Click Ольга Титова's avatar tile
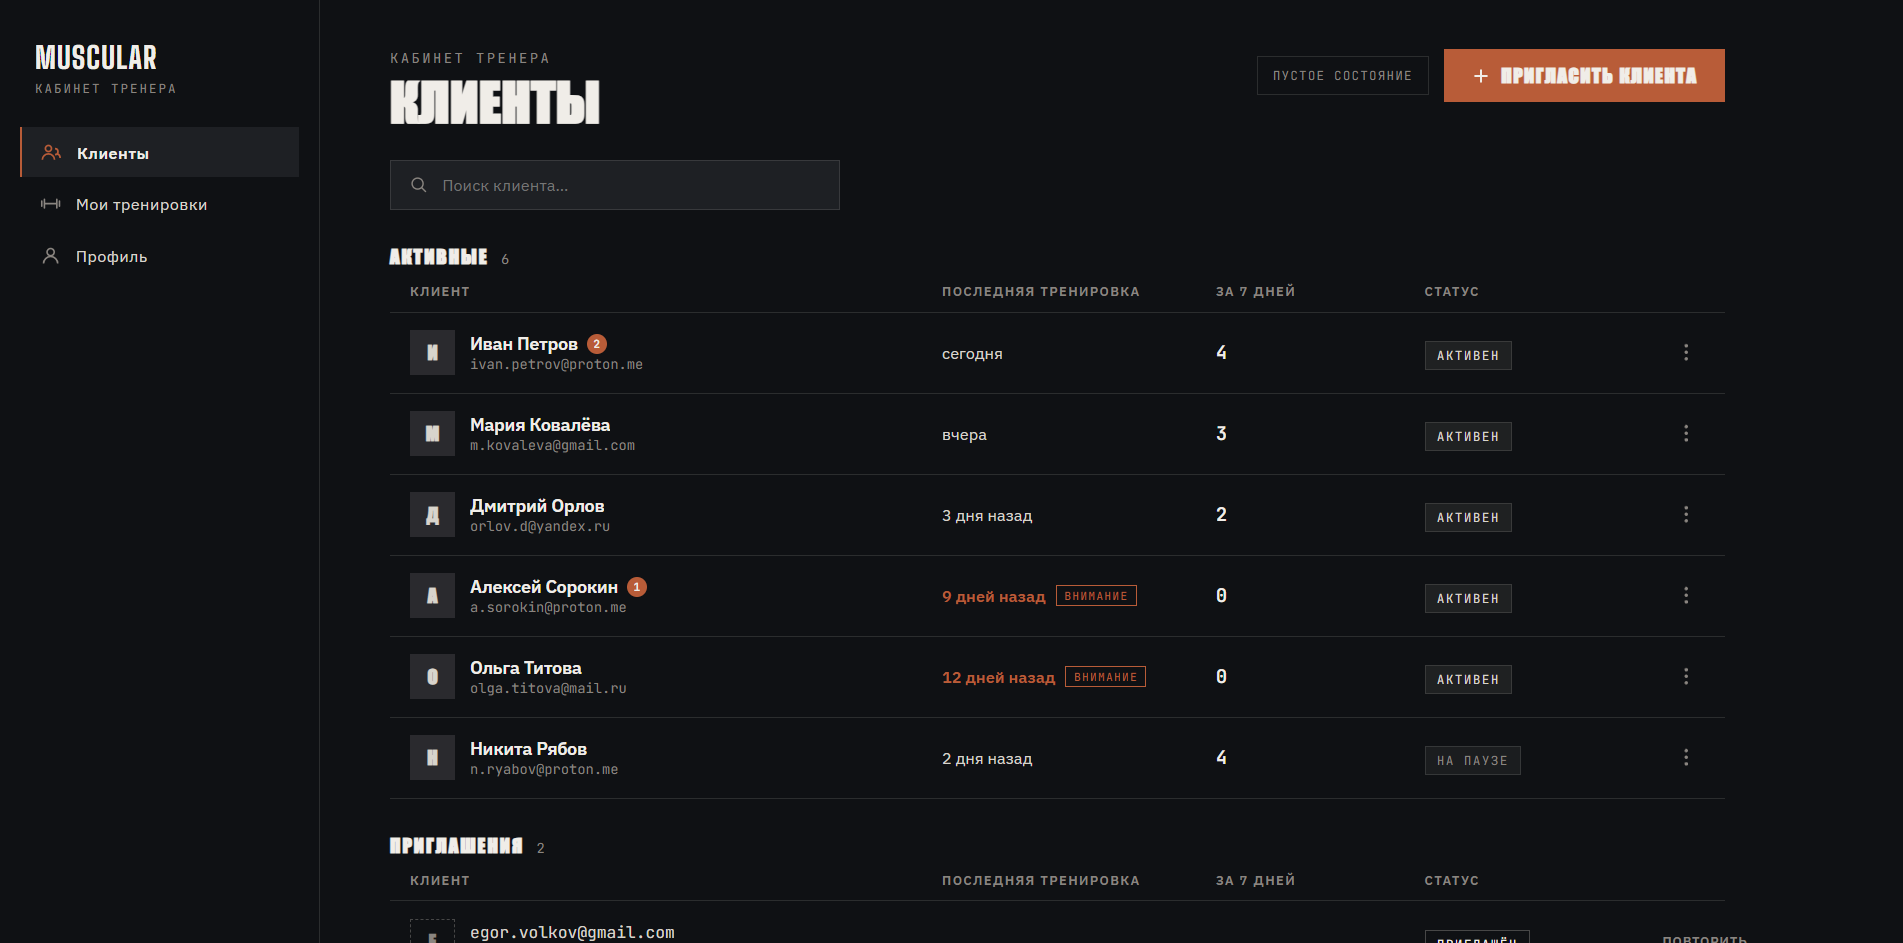The width and height of the screenshot is (1903, 943). pos(432,677)
